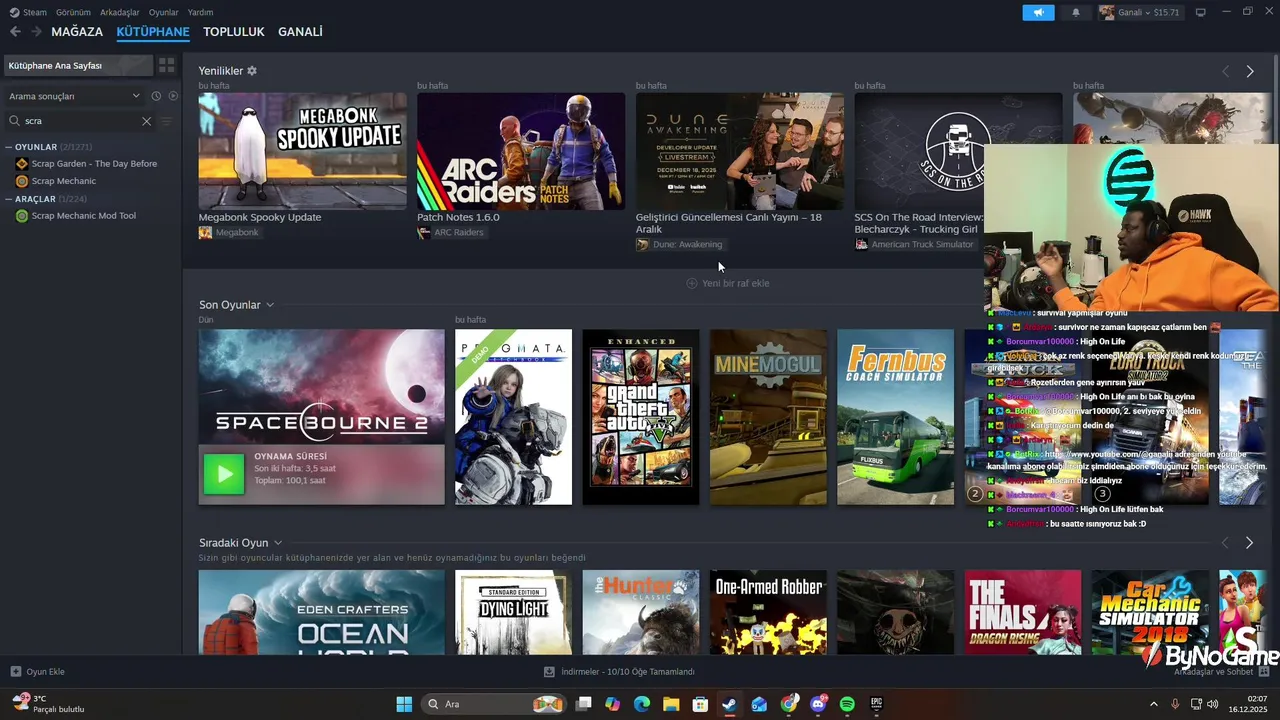Expand Sıradaki Oyun shelf dropdown

(x=278, y=543)
